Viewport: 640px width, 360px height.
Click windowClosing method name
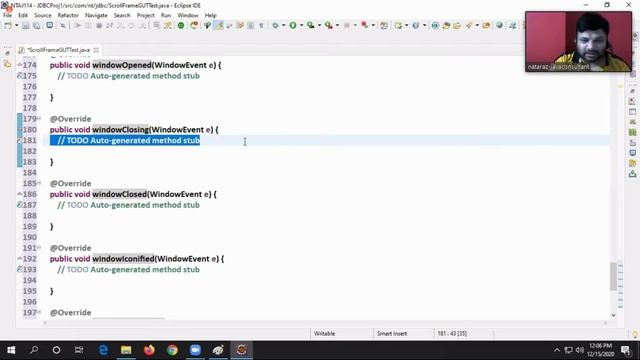click(120, 129)
